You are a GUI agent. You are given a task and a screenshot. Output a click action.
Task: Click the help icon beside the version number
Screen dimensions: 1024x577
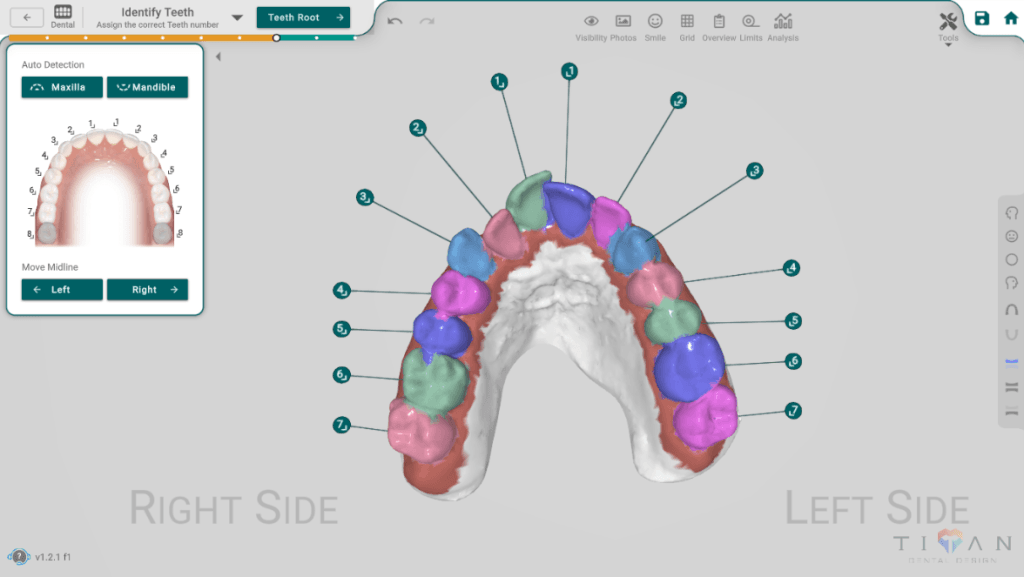click(x=19, y=557)
